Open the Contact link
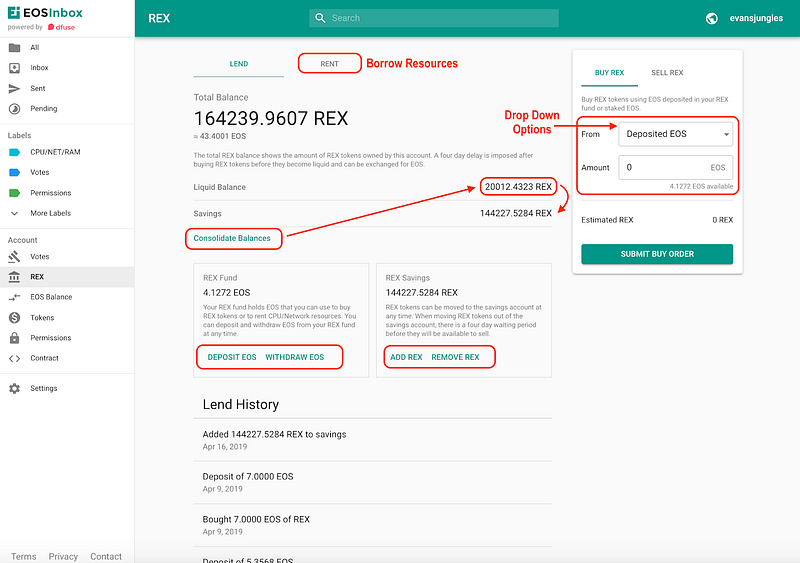The width and height of the screenshot is (800, 563). [106, 556]
